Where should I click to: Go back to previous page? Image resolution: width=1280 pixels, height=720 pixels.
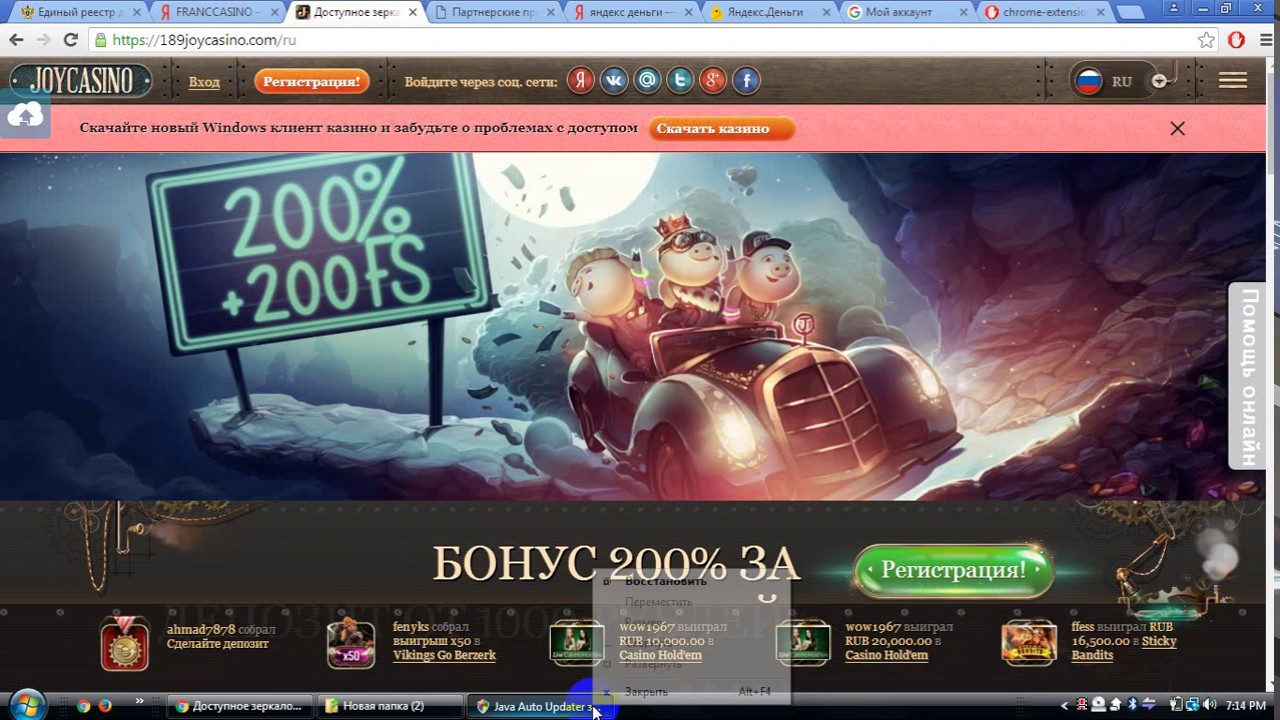coord(16,40)
